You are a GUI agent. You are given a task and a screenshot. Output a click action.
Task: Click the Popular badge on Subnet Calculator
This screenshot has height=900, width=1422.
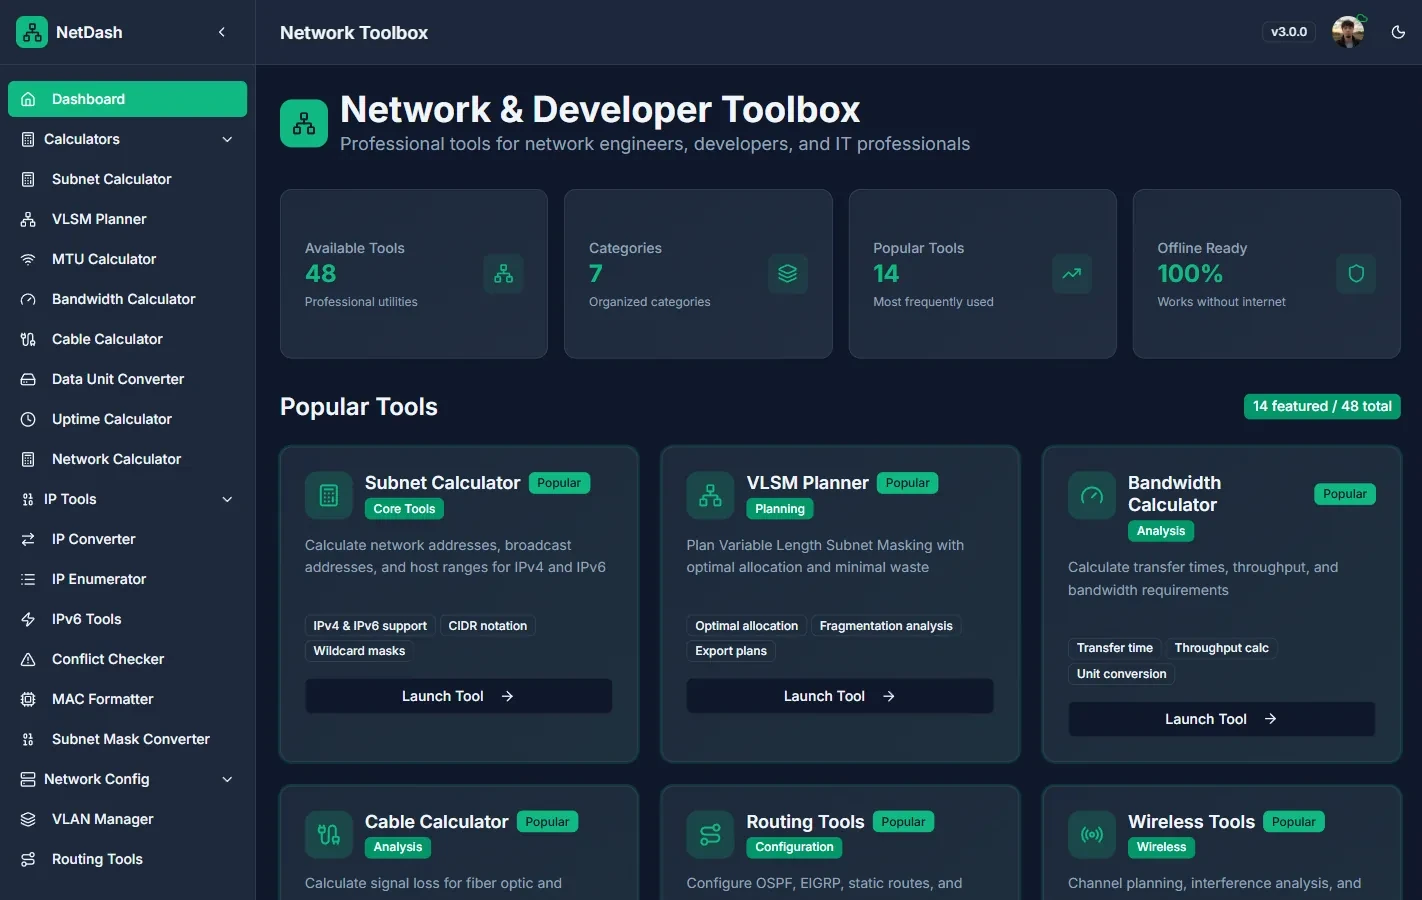559,483
